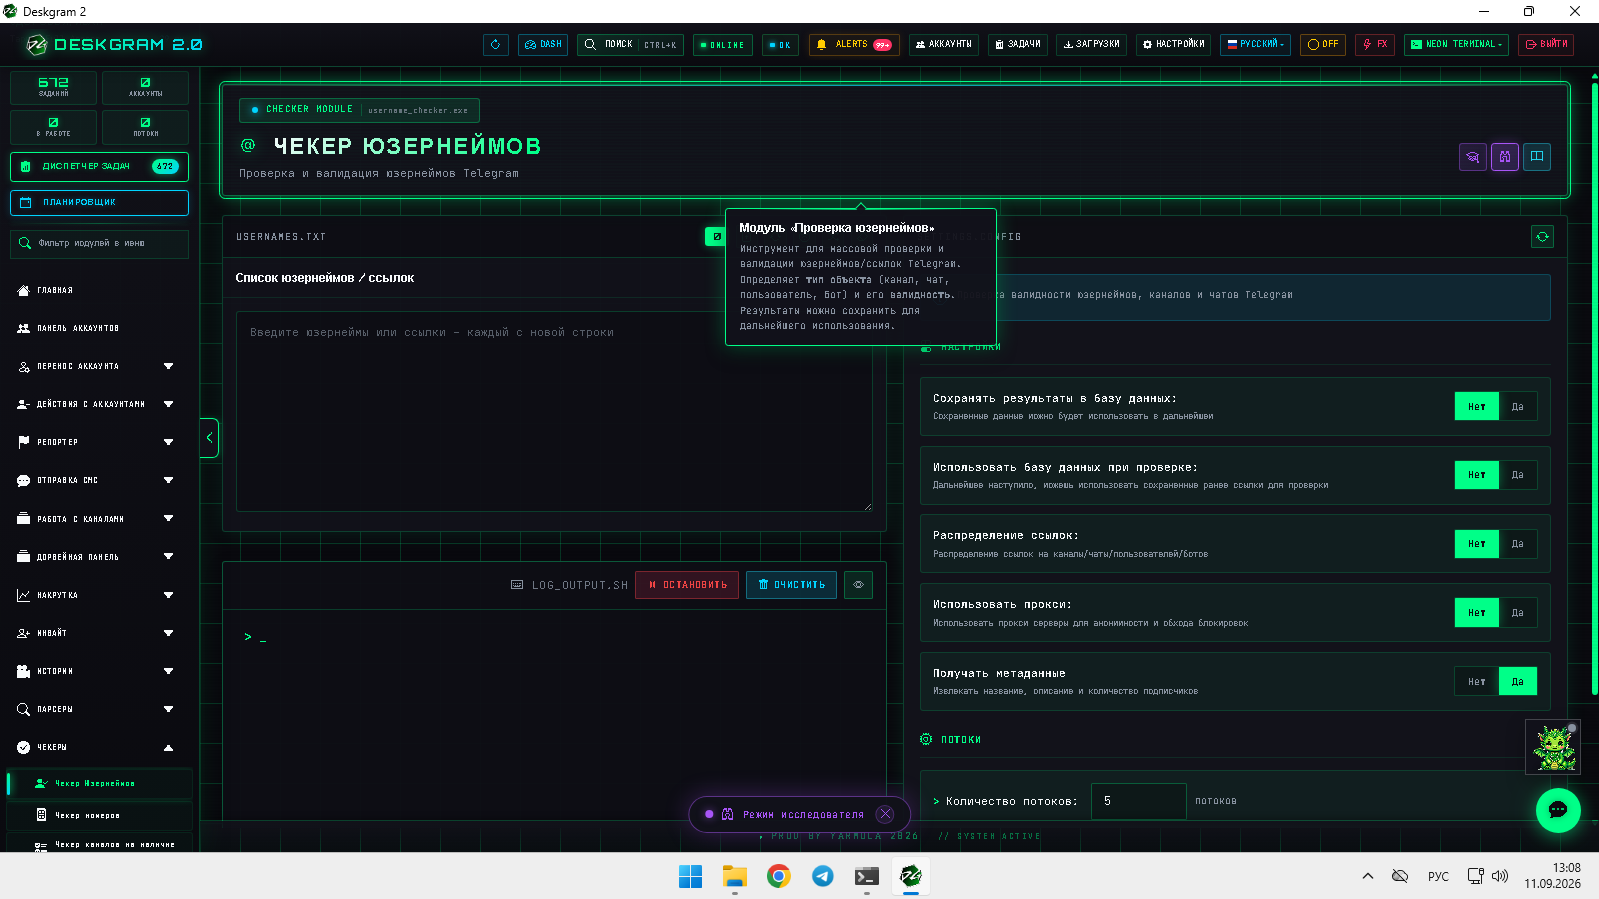Open the Русский language dropdown
The image size is (1599, 899).
tap(1256, 45)
